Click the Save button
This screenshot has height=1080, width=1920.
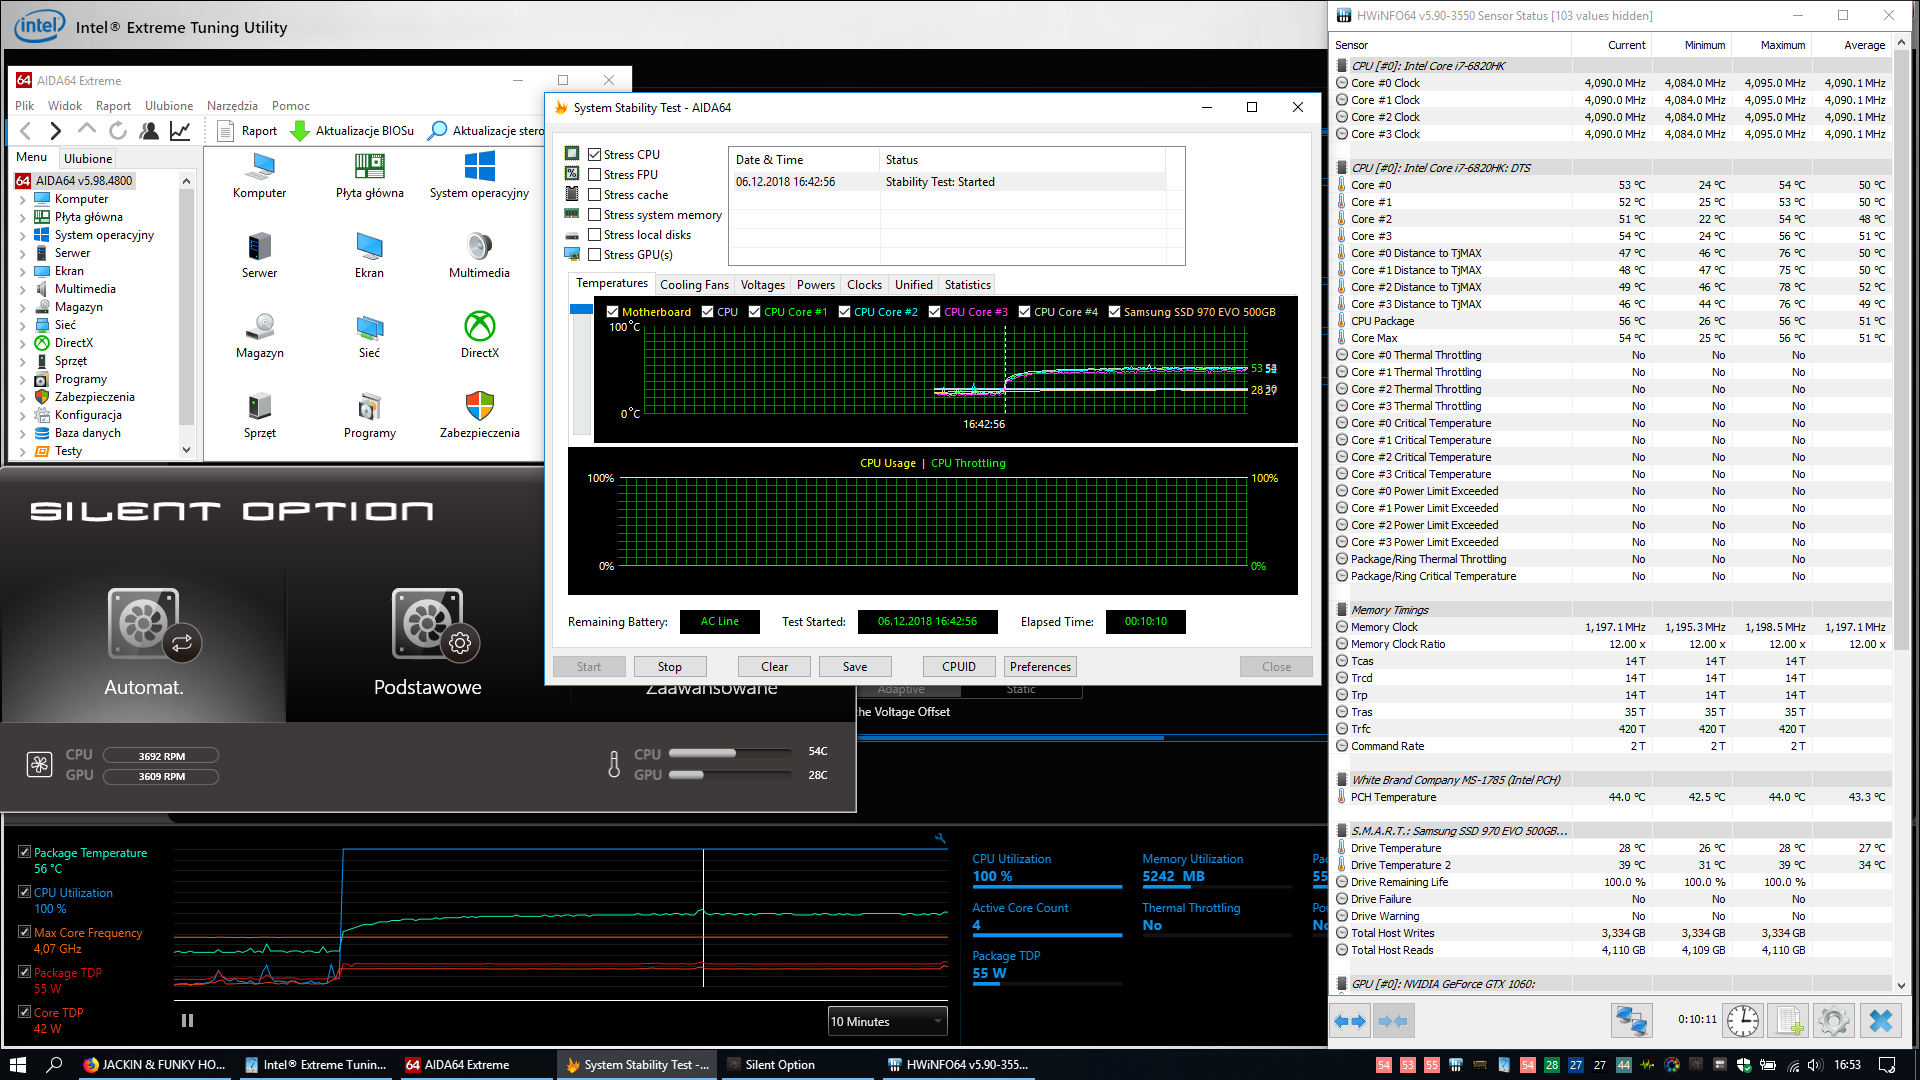[x=855, y=667]
